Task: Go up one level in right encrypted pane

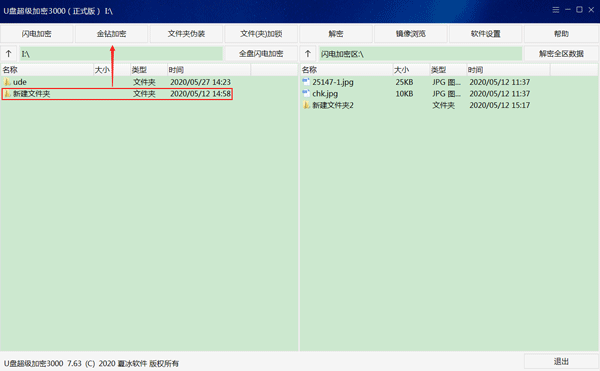Action: pos(308,54)
